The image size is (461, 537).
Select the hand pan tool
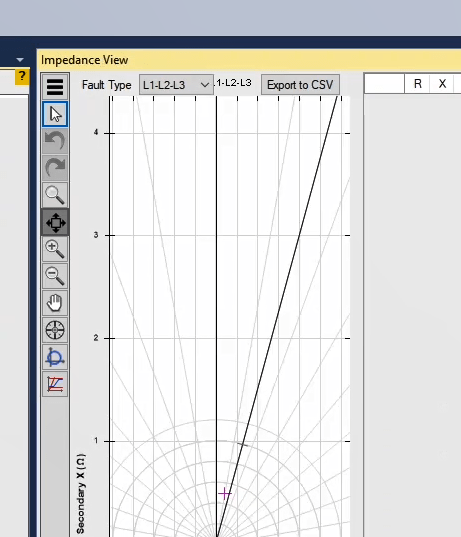[55, 303]
